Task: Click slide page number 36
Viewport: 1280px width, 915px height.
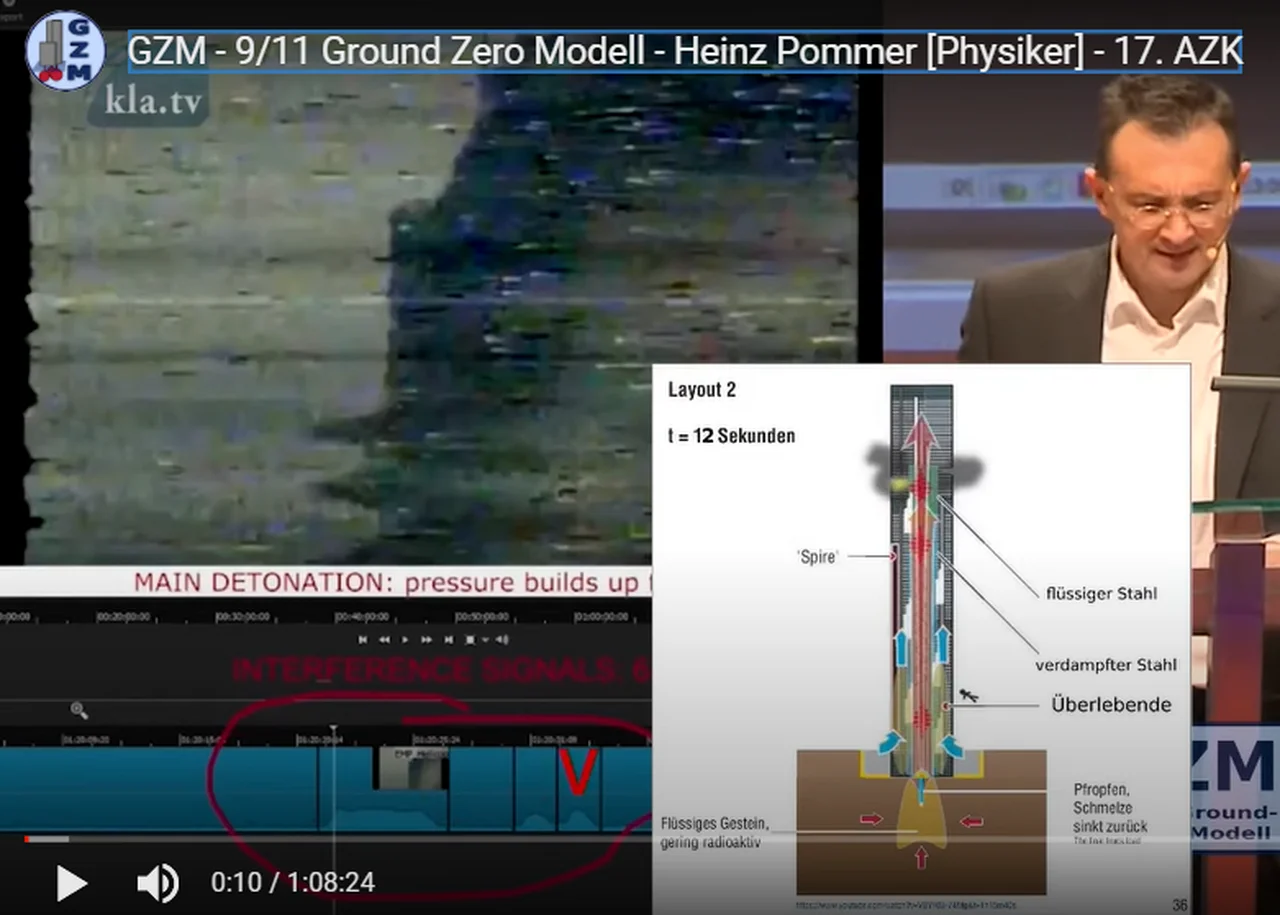Action: 1180,905
